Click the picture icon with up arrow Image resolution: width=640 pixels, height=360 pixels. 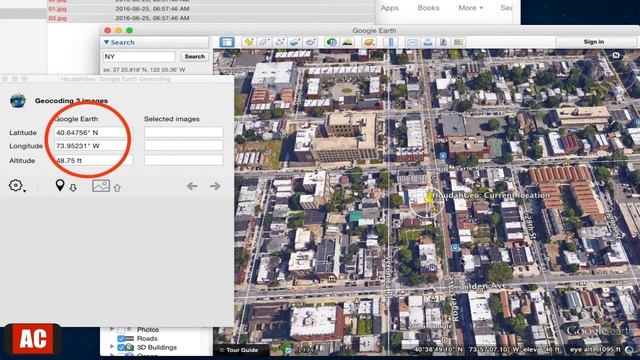106,186
